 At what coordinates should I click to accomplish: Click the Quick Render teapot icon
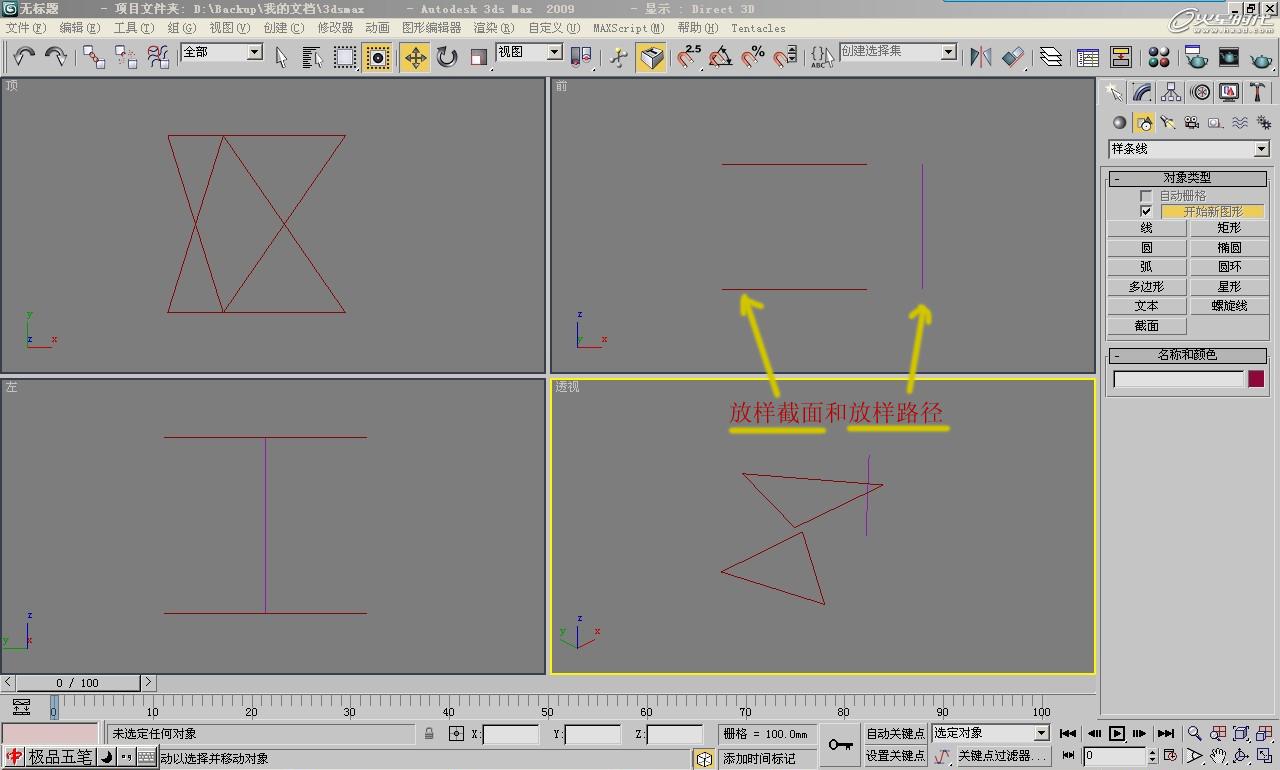(x=1262, y=57)
